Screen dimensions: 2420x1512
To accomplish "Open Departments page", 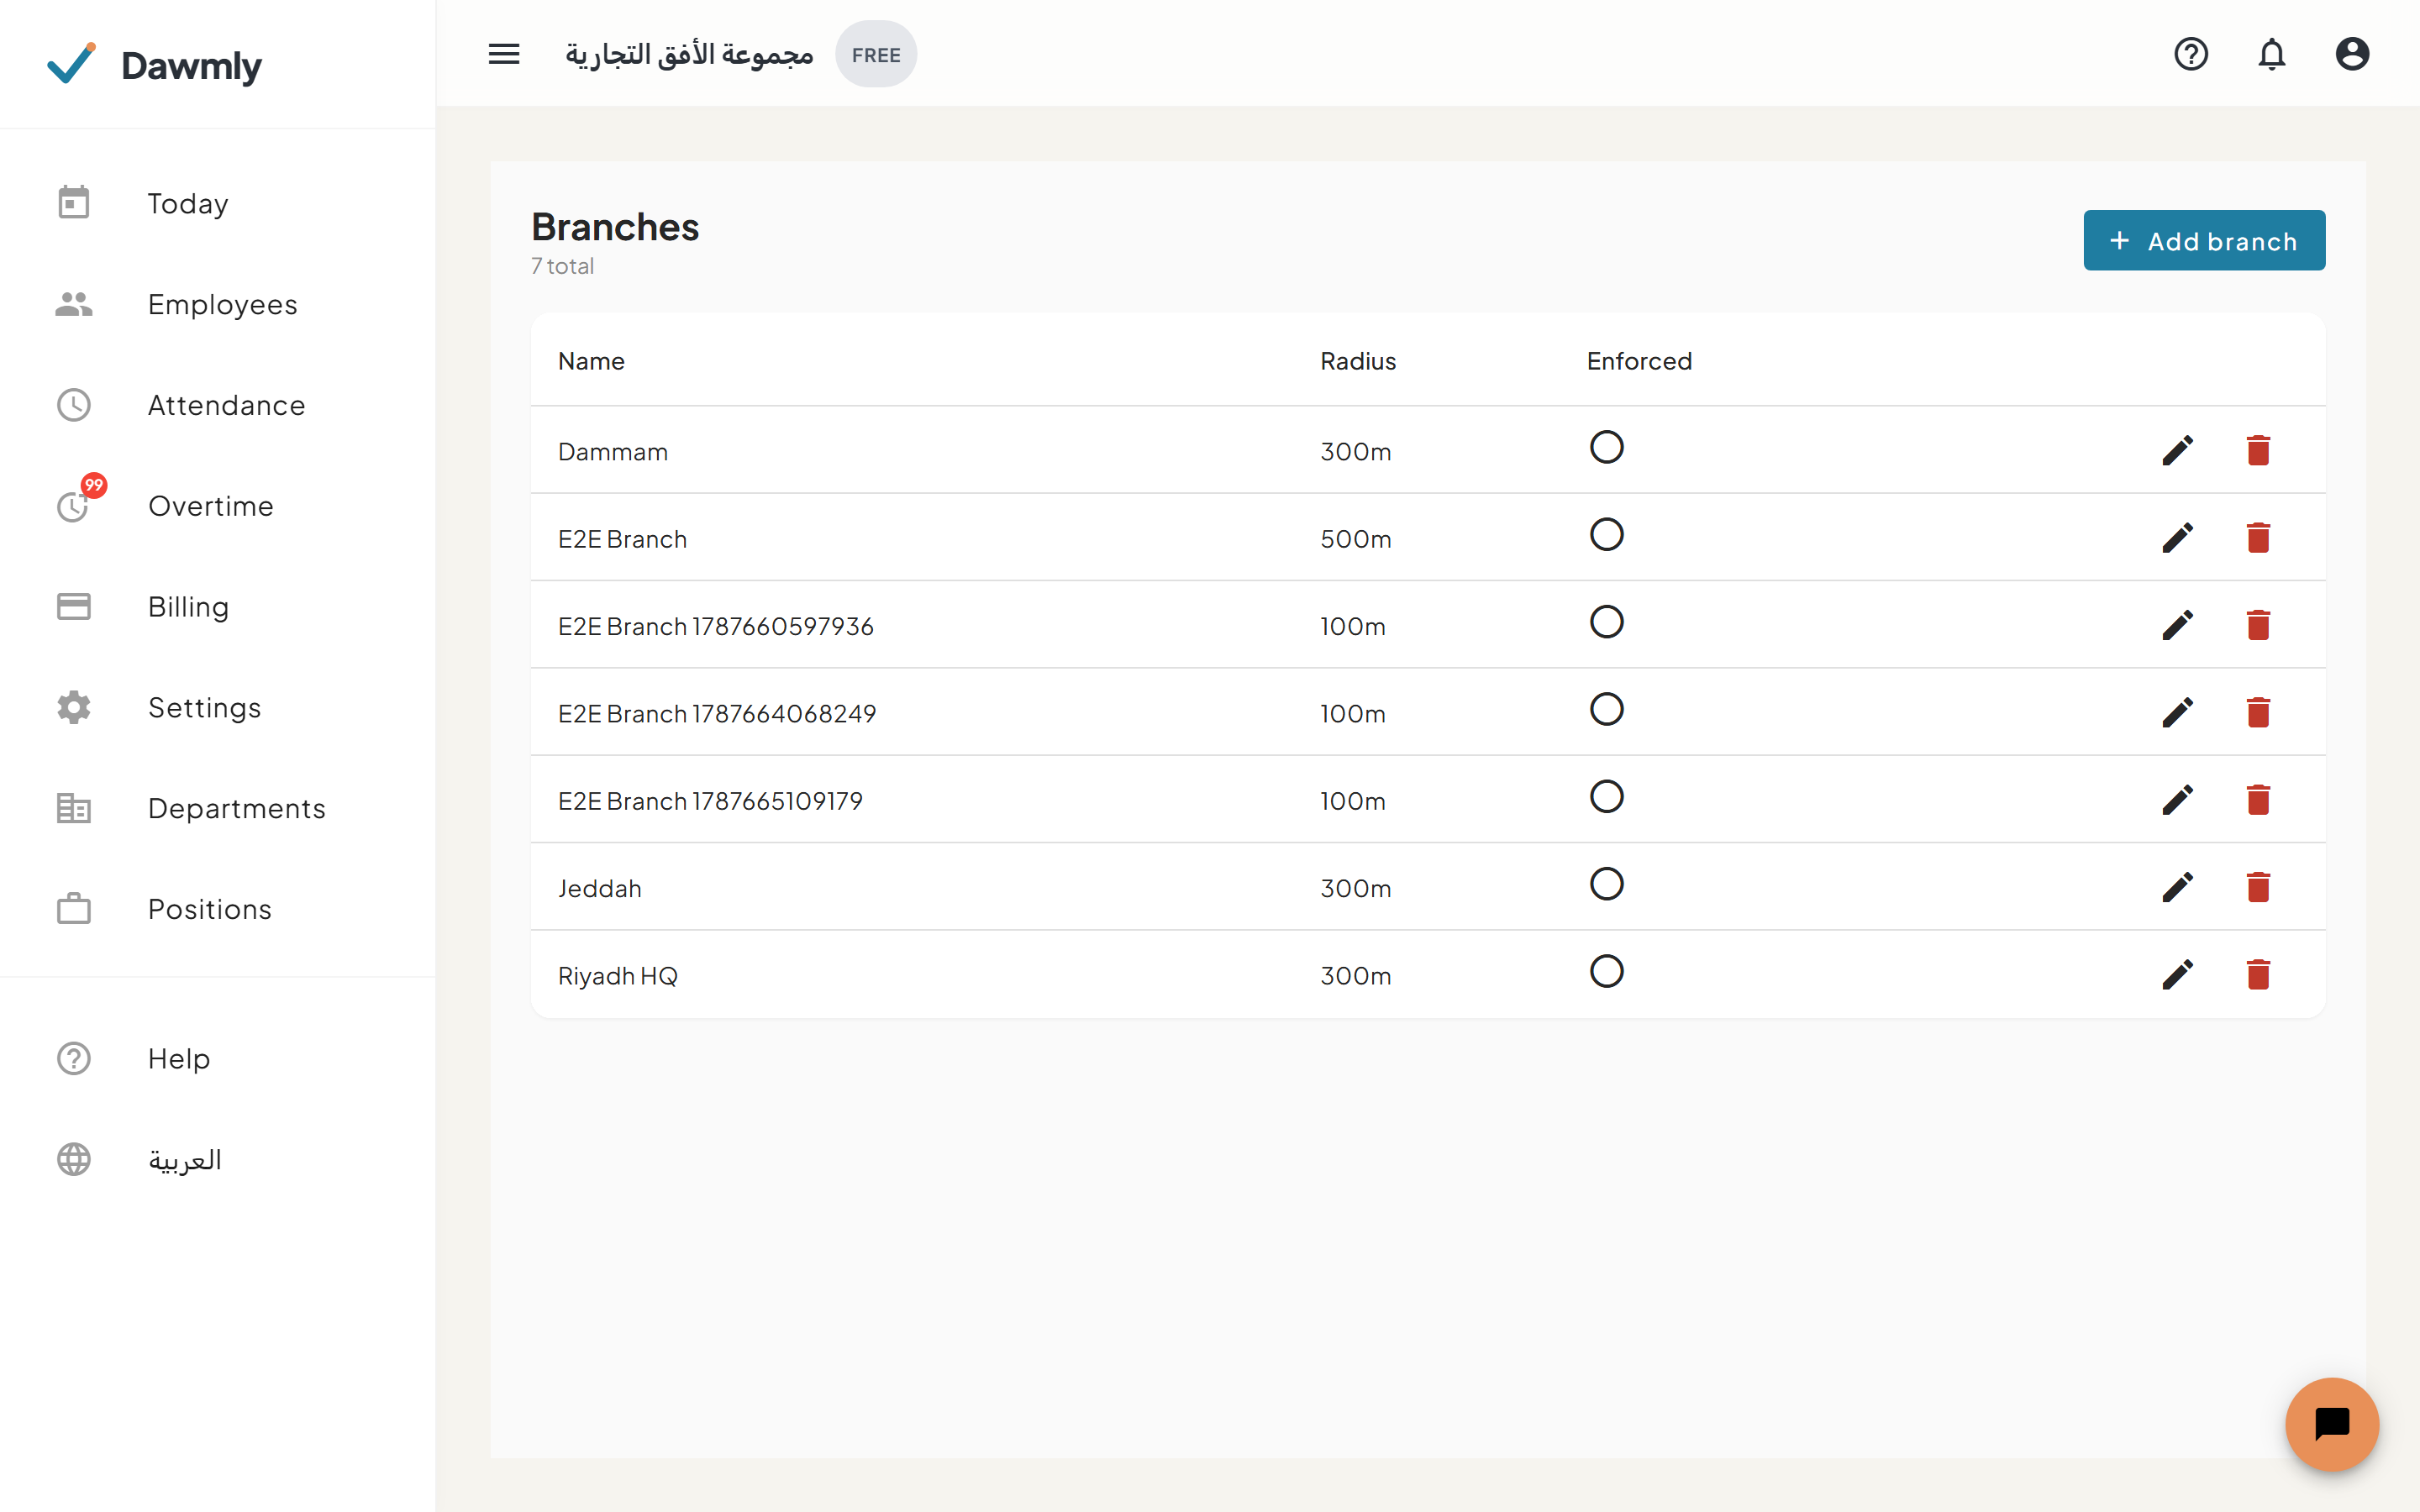I will [x=218, y=808].
